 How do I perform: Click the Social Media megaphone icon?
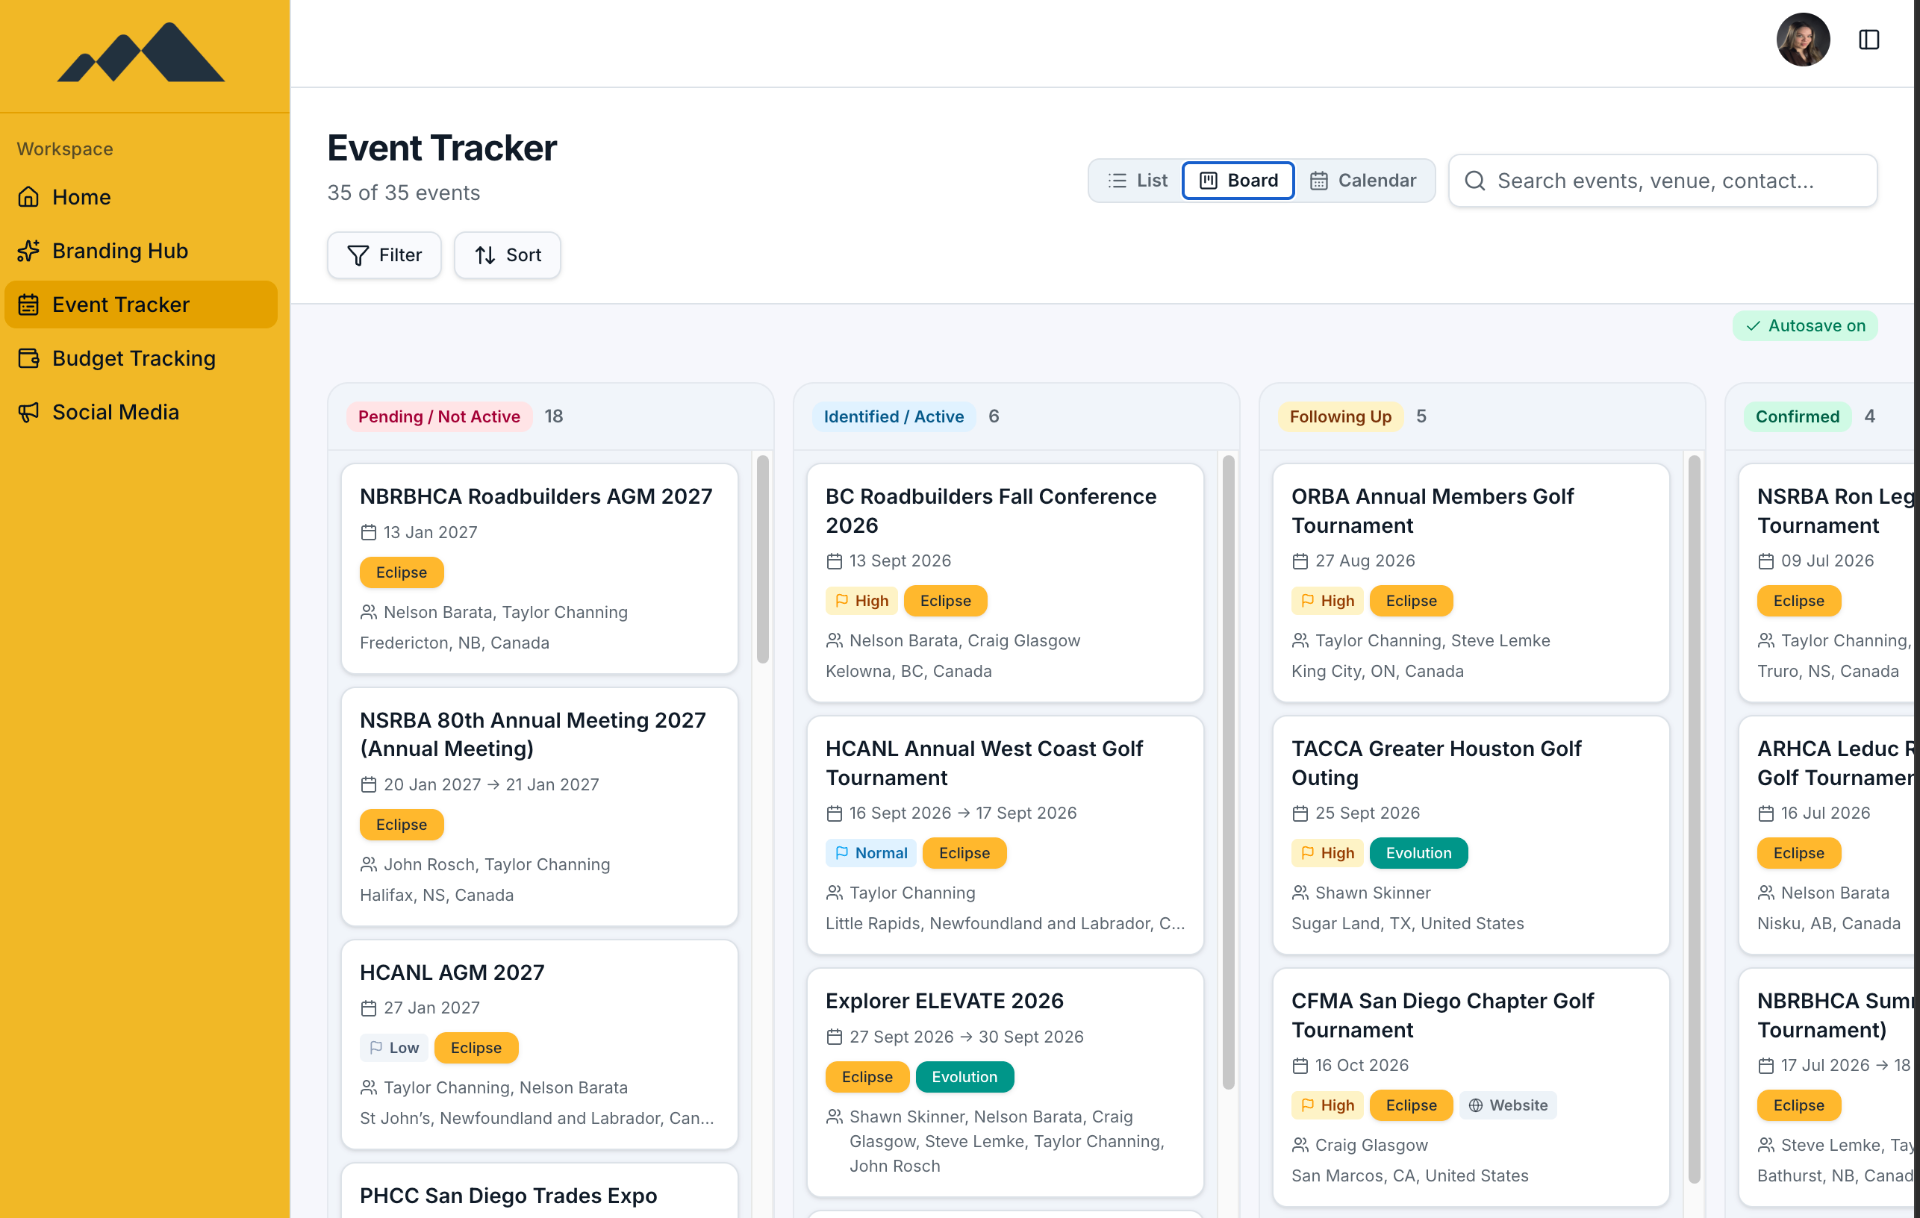coord(29,412)
